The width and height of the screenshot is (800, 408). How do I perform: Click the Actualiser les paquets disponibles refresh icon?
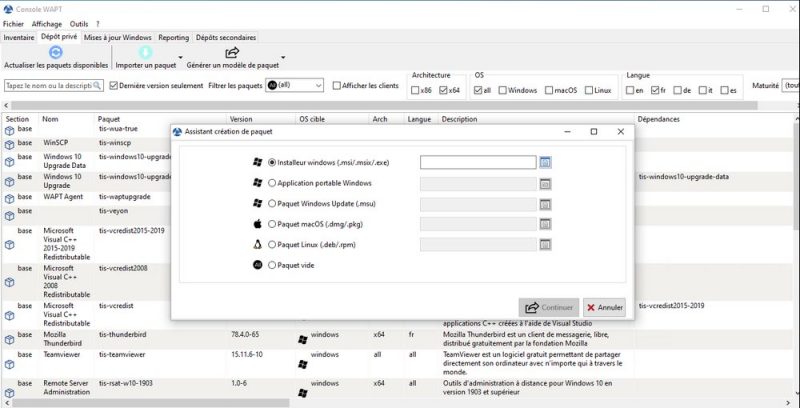coord(56,52)
